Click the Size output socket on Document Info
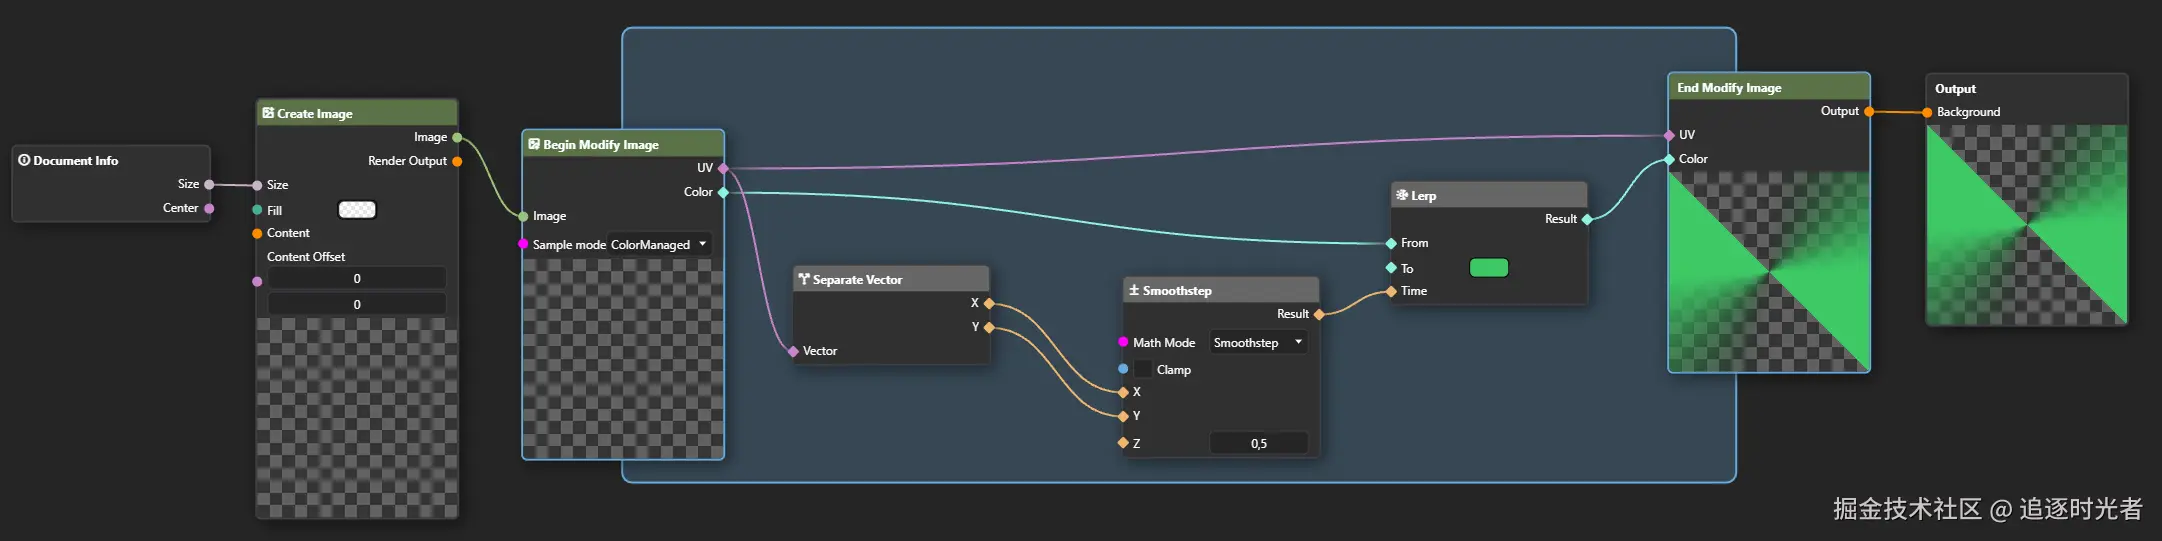This screenshot has width=2162, height=541. point(209,184)
